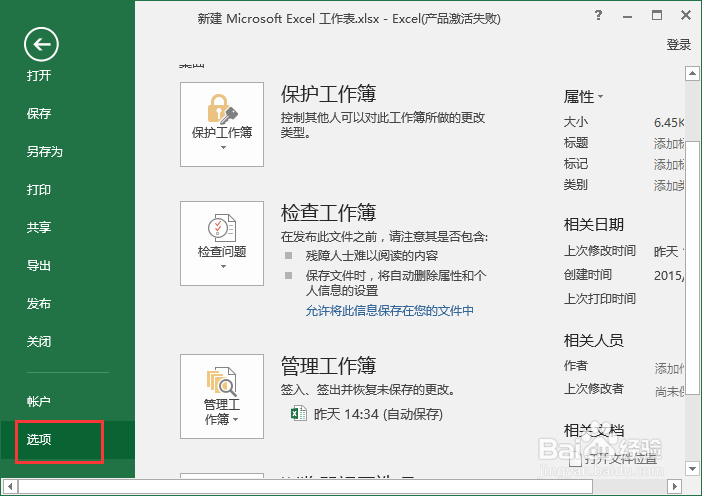702x496 pixels.
Task: Select 导出 from the left menu
Action: tap(39, 265)
